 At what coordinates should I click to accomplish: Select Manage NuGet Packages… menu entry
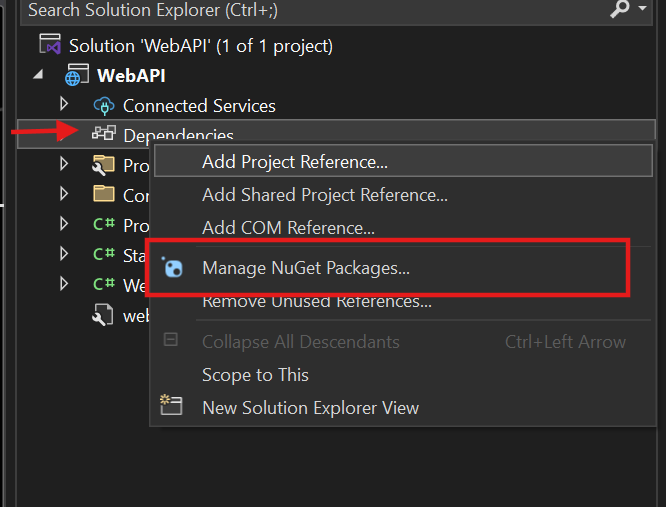(x=306, y=268)
